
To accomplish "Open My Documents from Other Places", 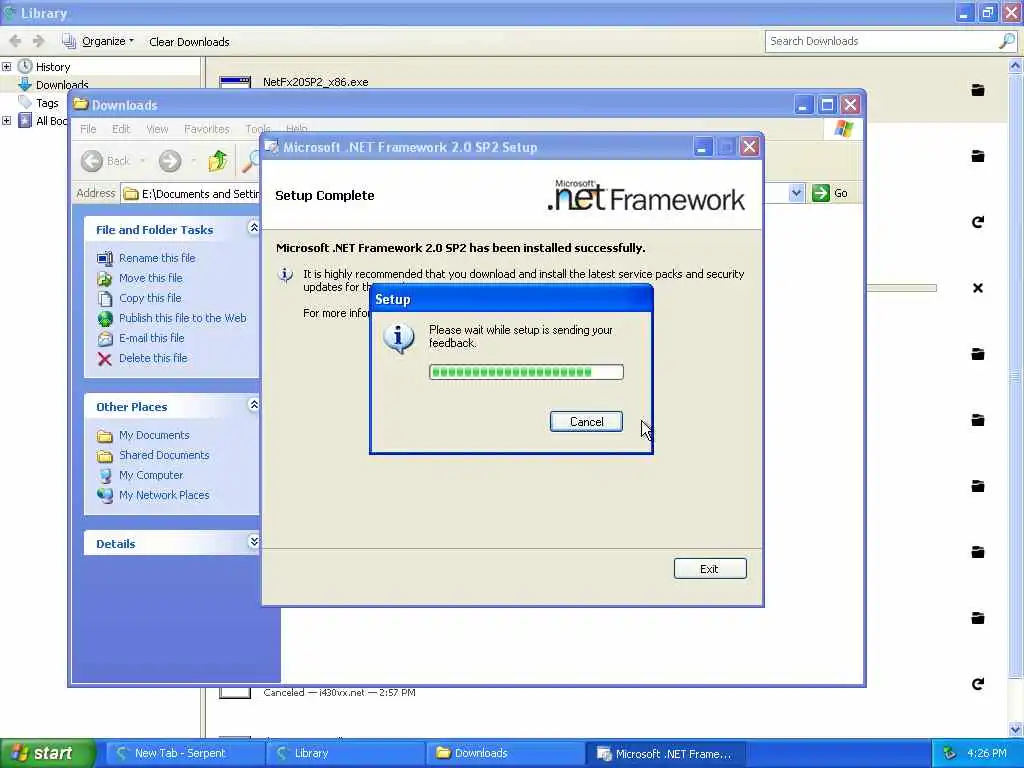I will click(153, 436).
